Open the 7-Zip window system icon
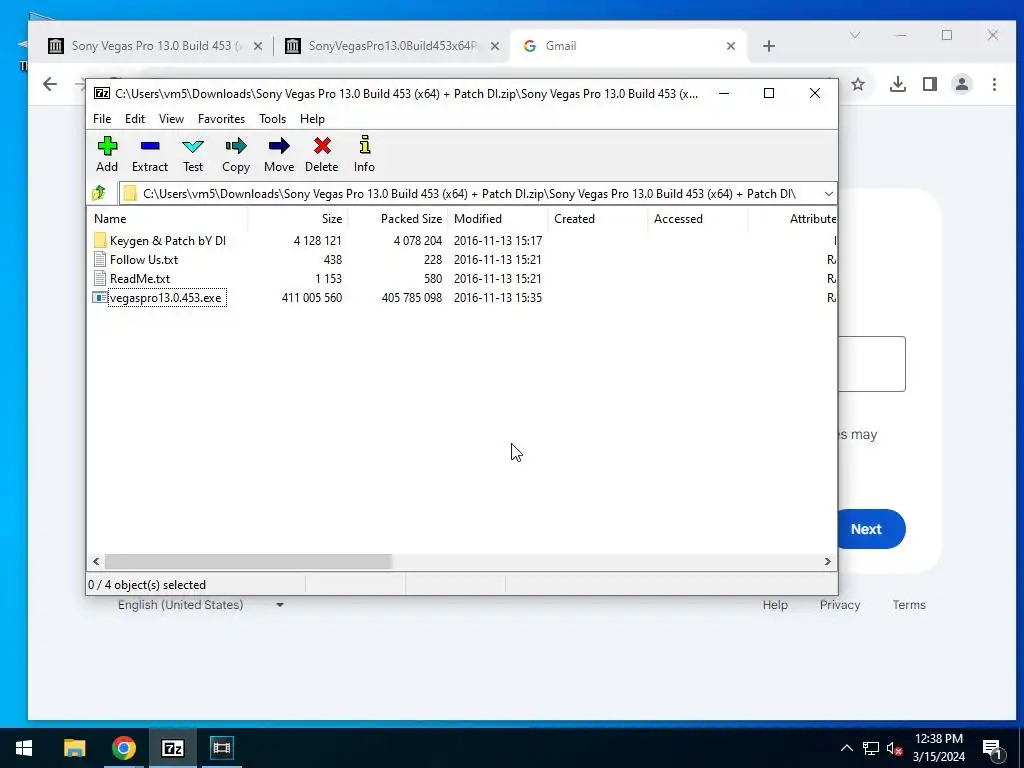 [x=102, y=93]
